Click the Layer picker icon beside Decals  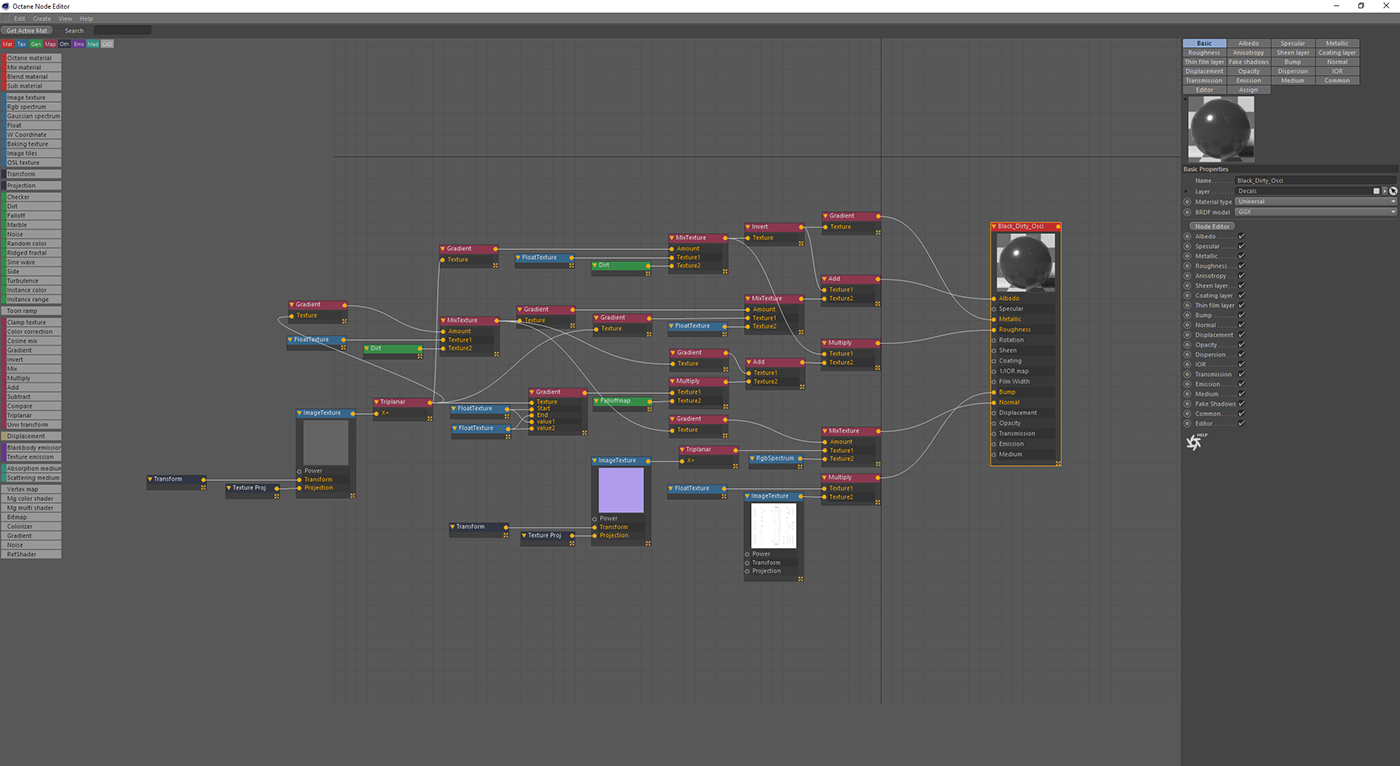coord(1393,191)
